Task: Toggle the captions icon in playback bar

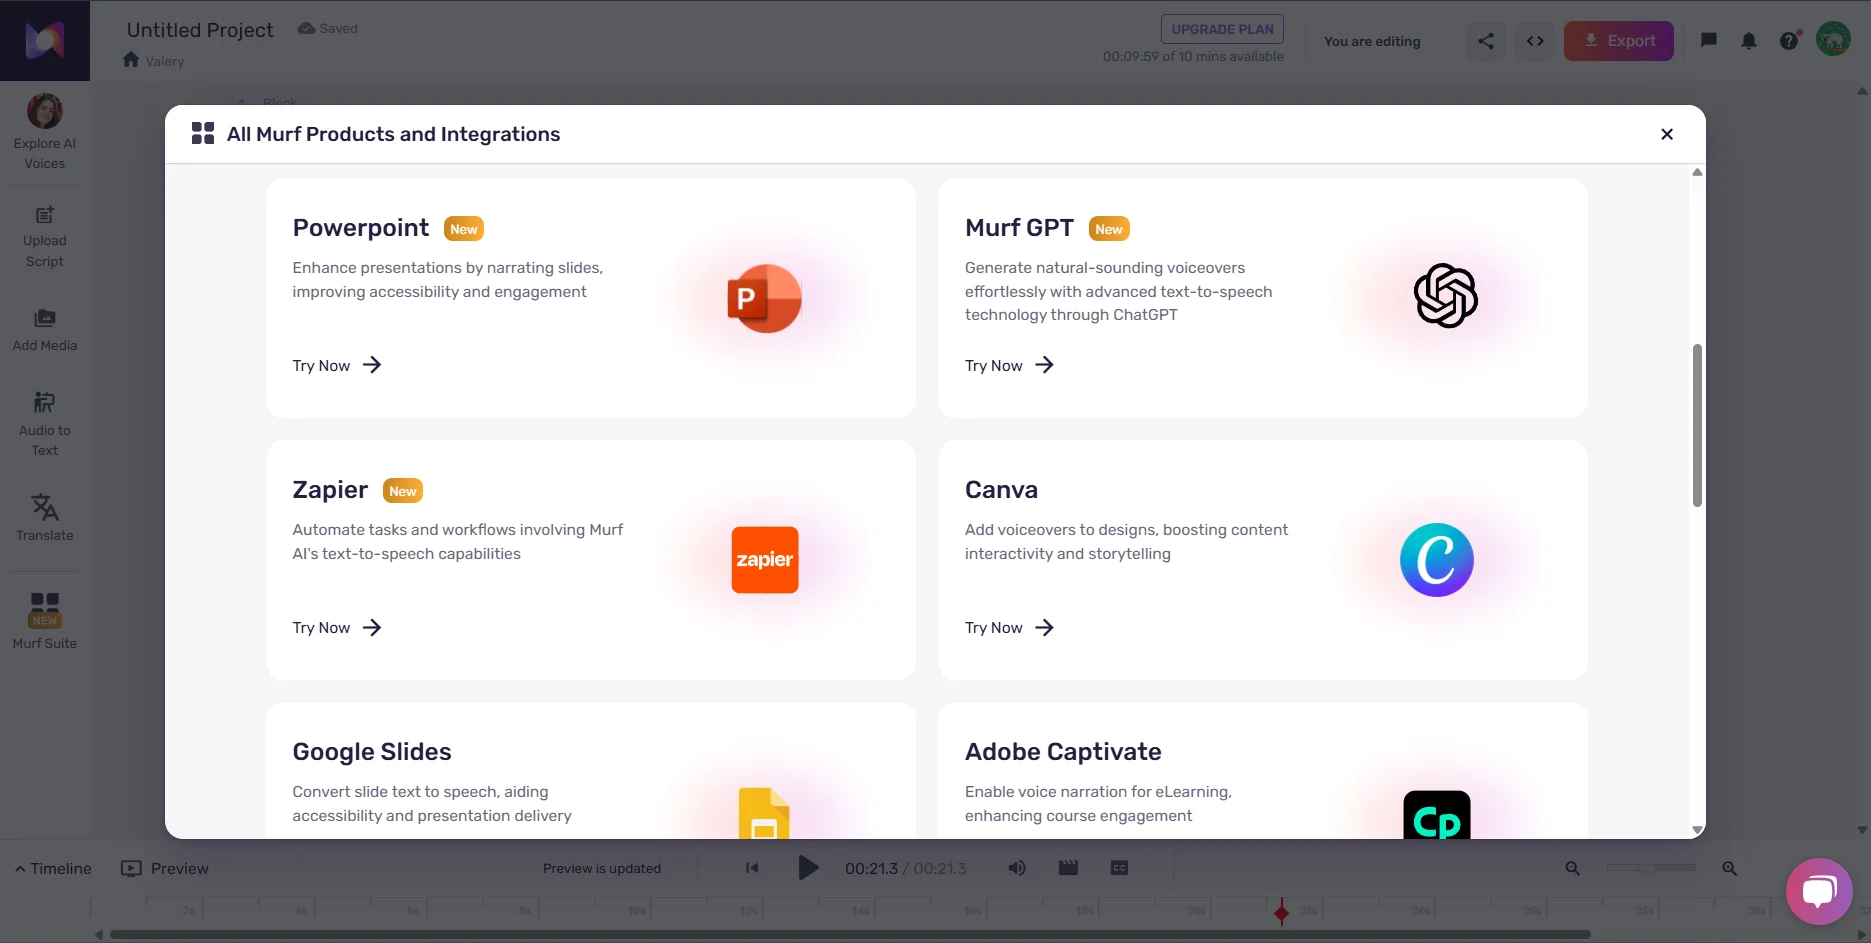Action: click(x=1119, y=868)
